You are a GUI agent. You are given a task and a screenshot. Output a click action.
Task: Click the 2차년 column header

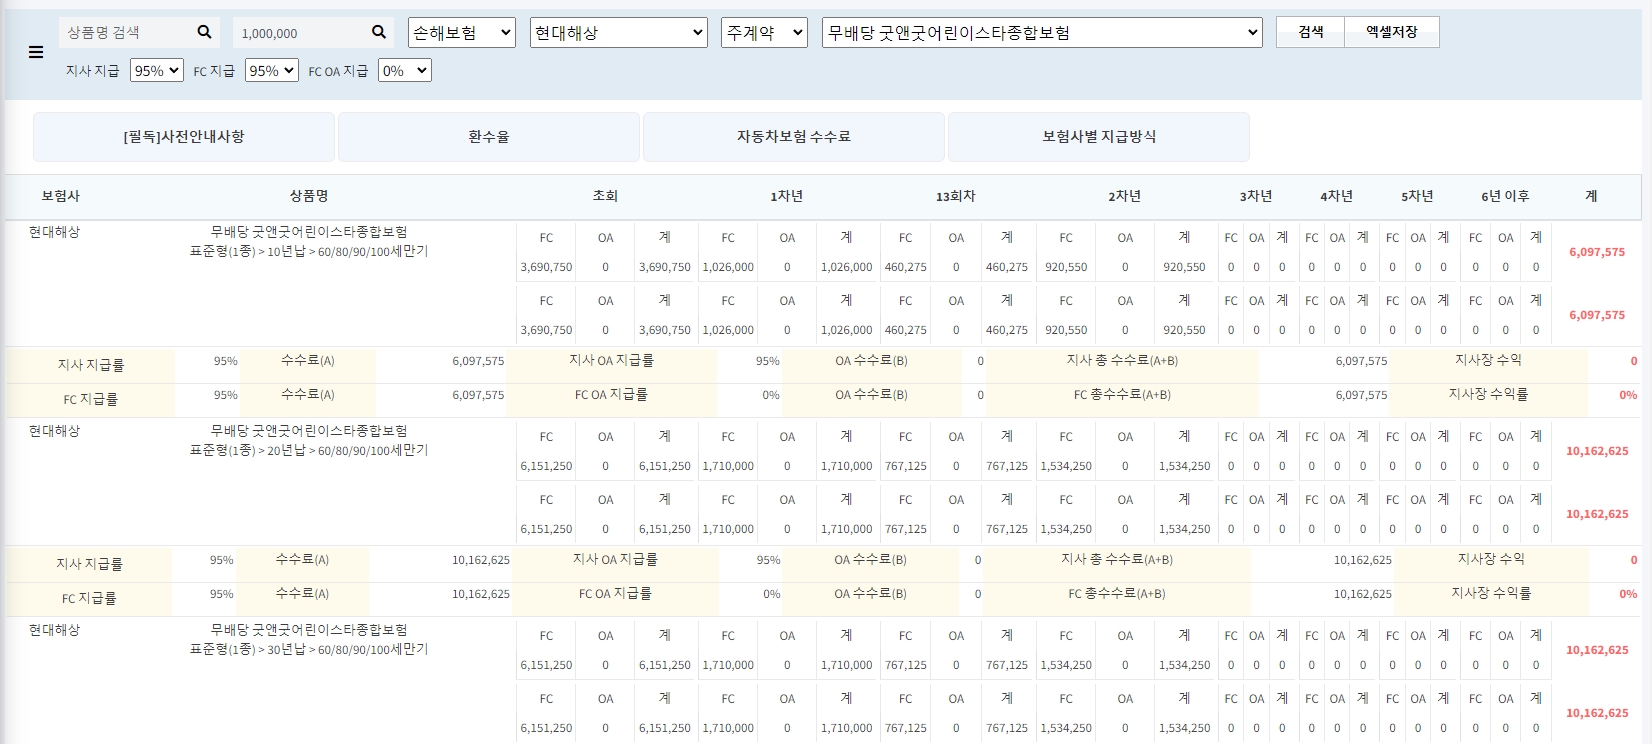(x=1125, y=196)
